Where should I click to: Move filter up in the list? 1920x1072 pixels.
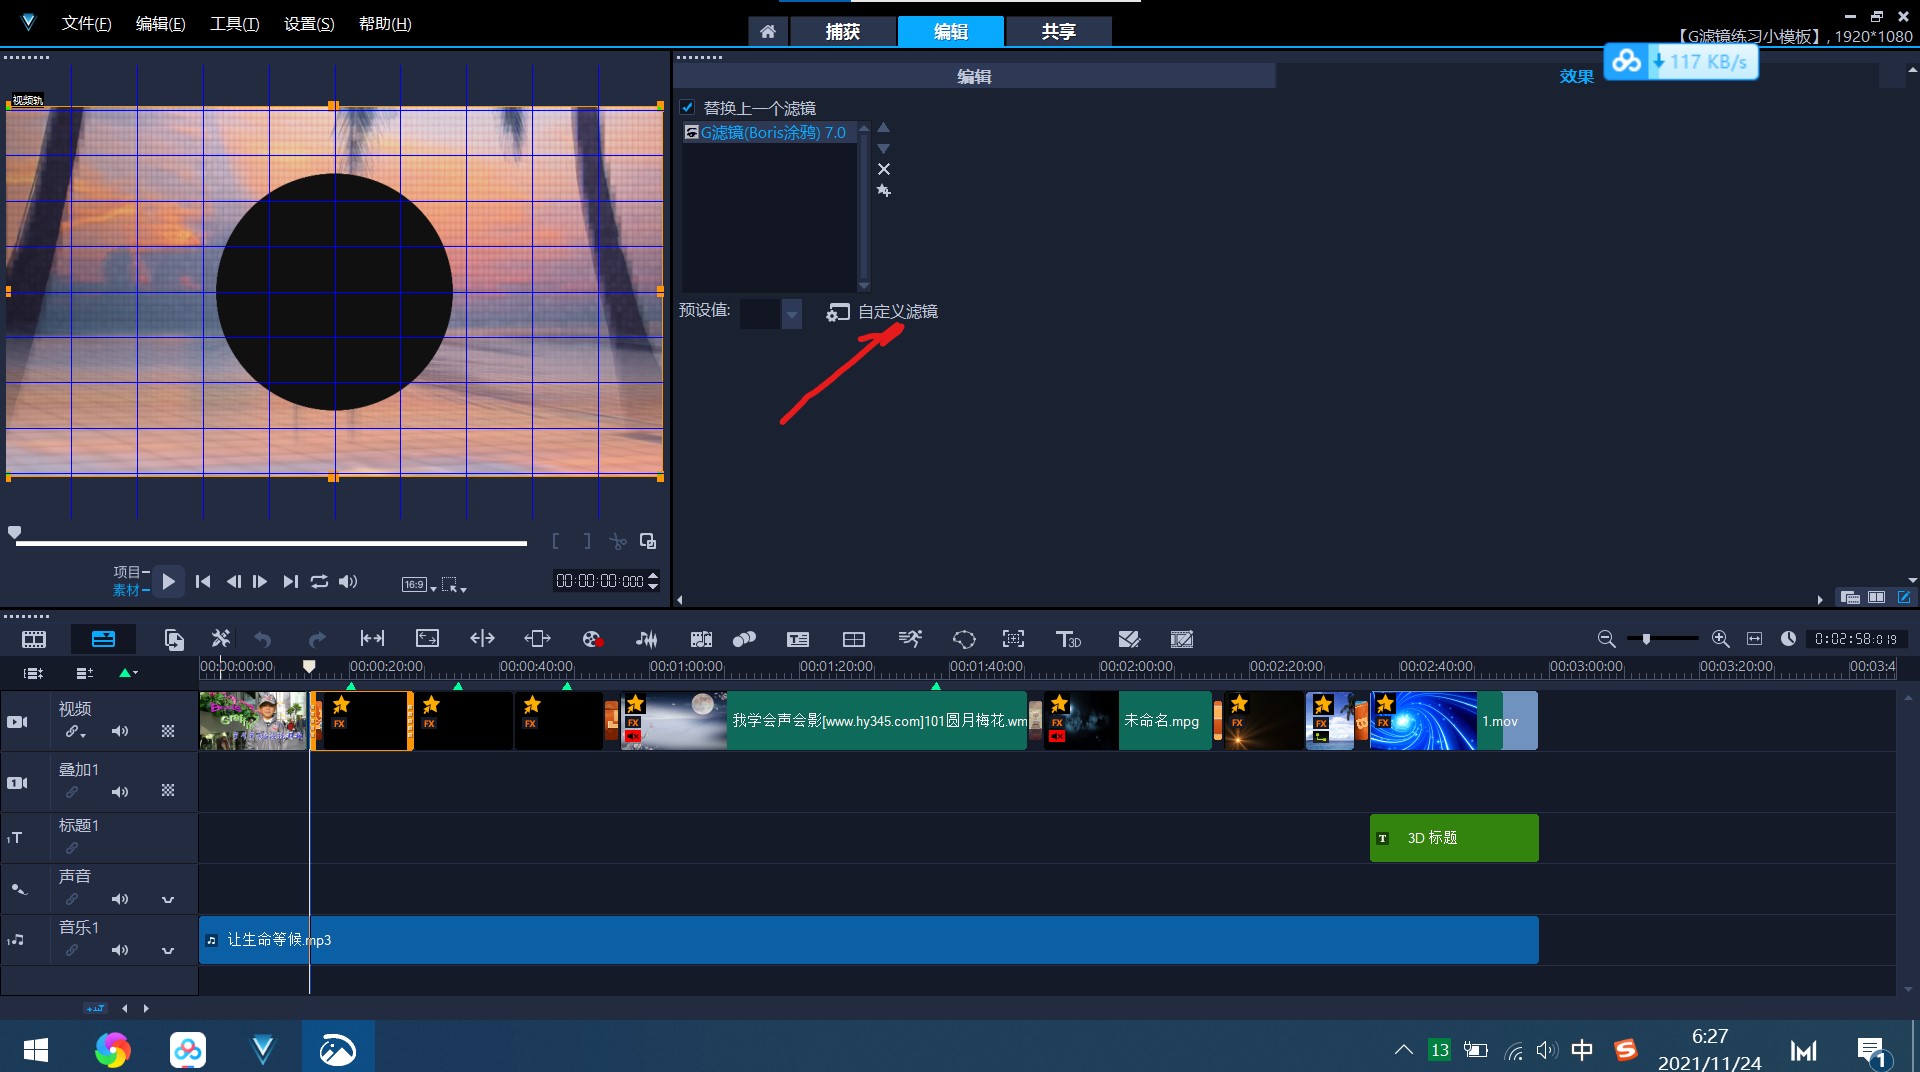(x=883, y=128)
